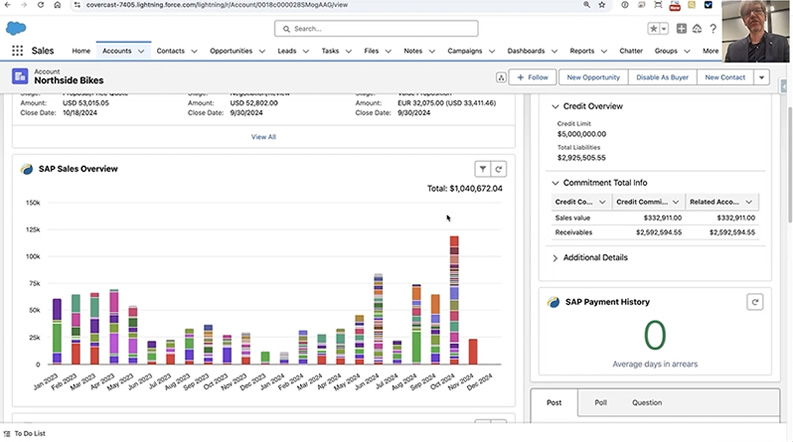The image size is (793, 442).
Task: Click the Total Liabilities value $2,925,505.55
Action: (581, 158)
